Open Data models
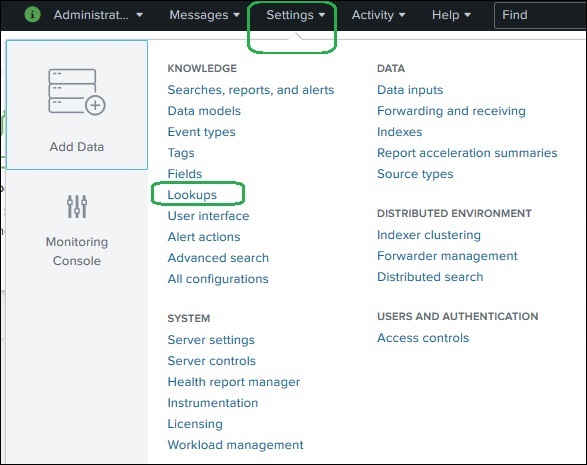The width and height of the screenshot is (587, 465). [x=204, y=111]
